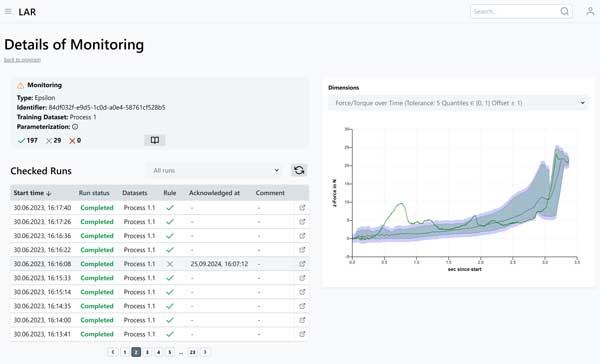This screenshot has height=364, width=600.
Task: Click the rule checkmark for run 16:17:40
Action: pos(170,208)
